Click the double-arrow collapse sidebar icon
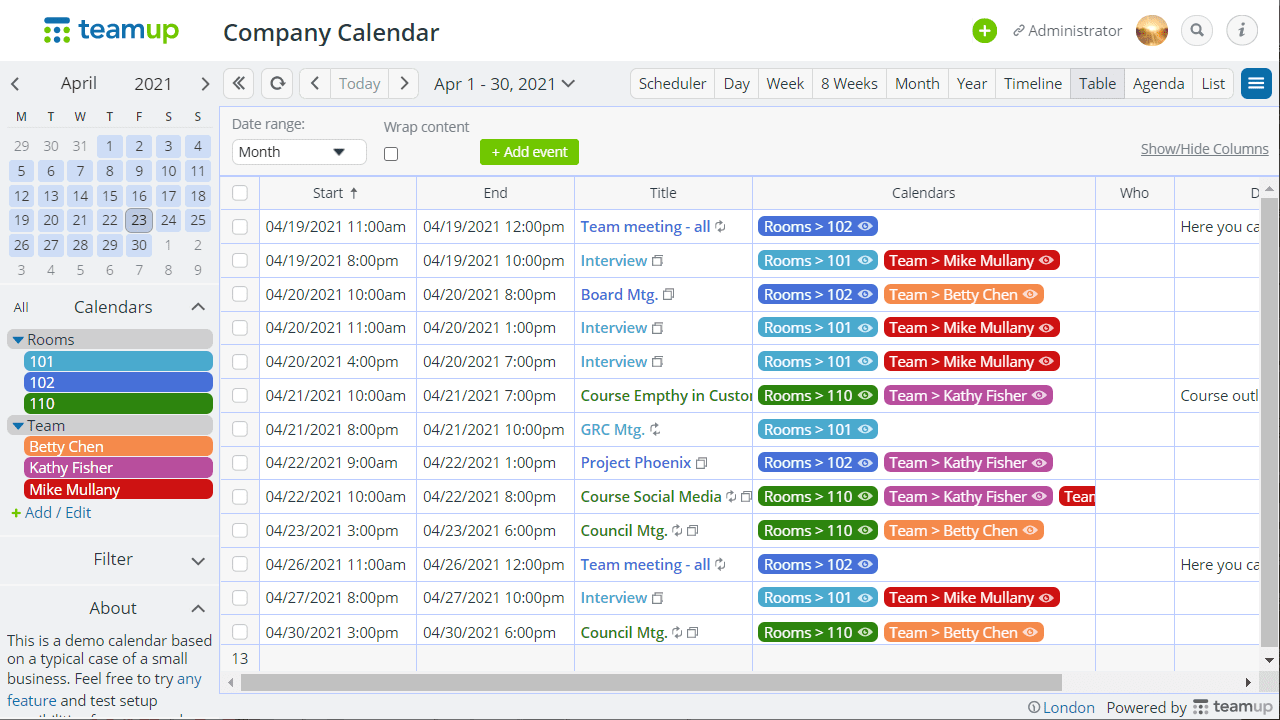This screenshot has width=1280, height=720. point(238,84)
